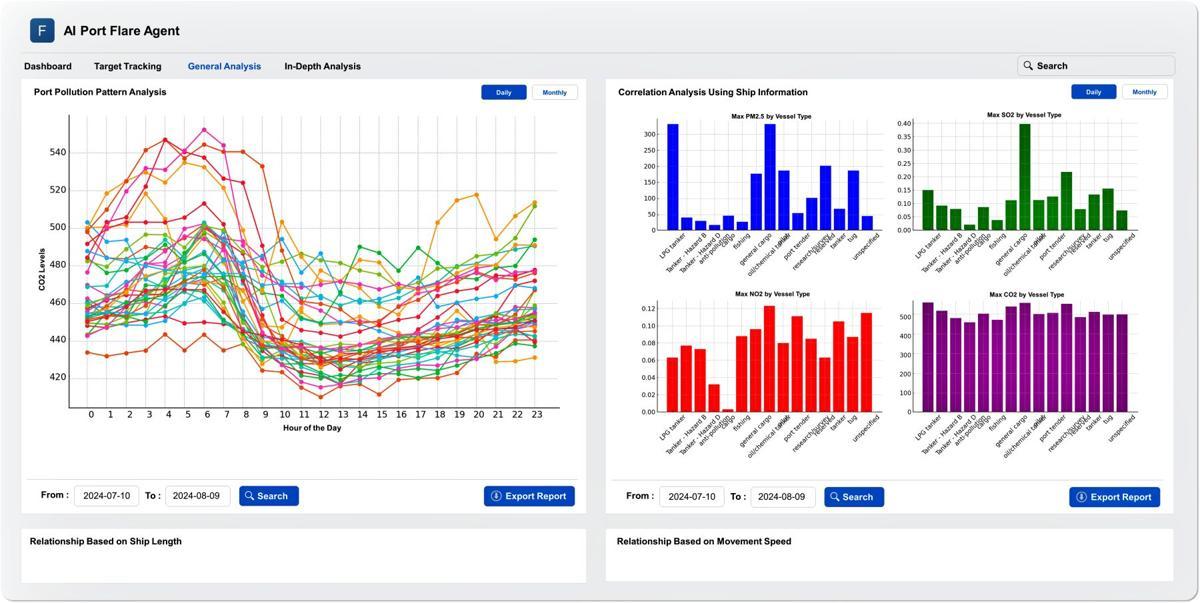Toggle Monthly view for Port Pollution Pattern Analysis
The width and height of the screenshot is (1200, 603).
(x=554, y=92)
